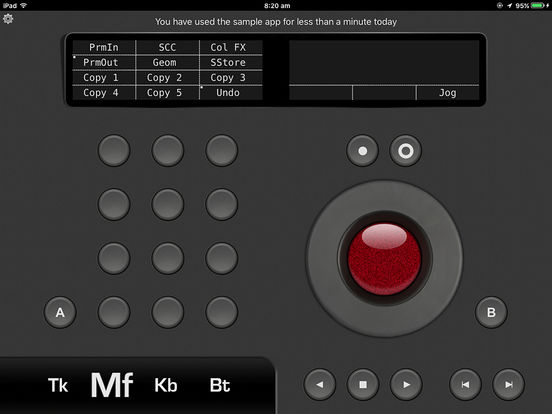Tap the ring circle button
The height and width of the screenshot is (414, 552).
[x=406, y=151]
